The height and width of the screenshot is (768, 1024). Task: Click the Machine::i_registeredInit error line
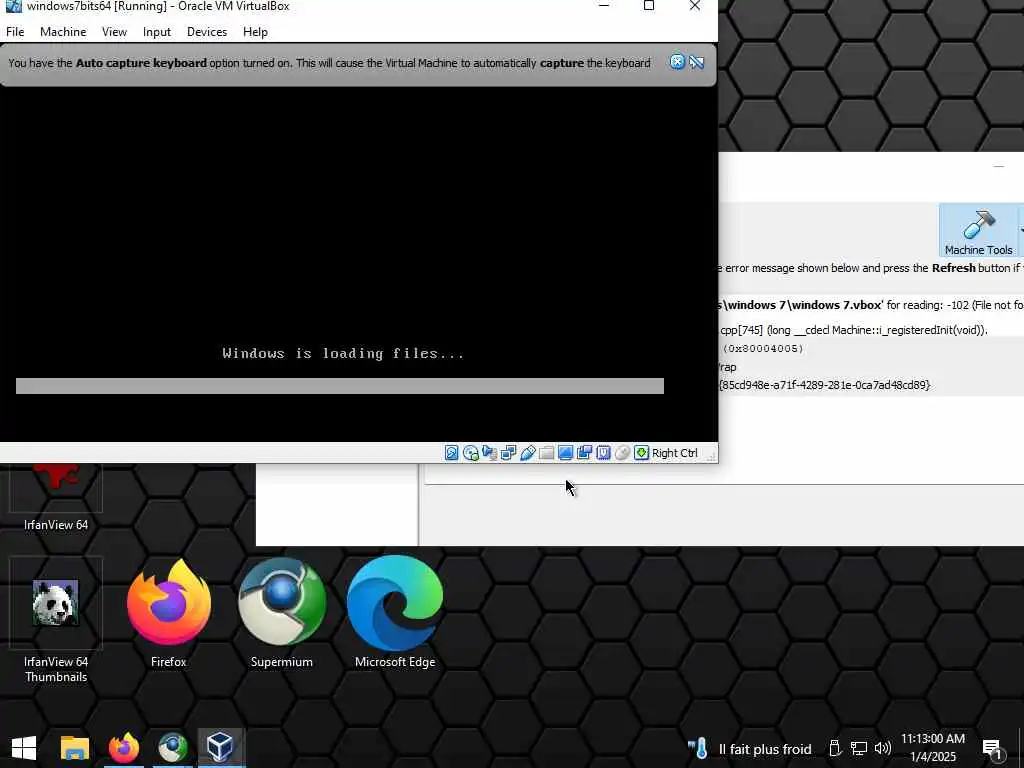pos(854,330)
